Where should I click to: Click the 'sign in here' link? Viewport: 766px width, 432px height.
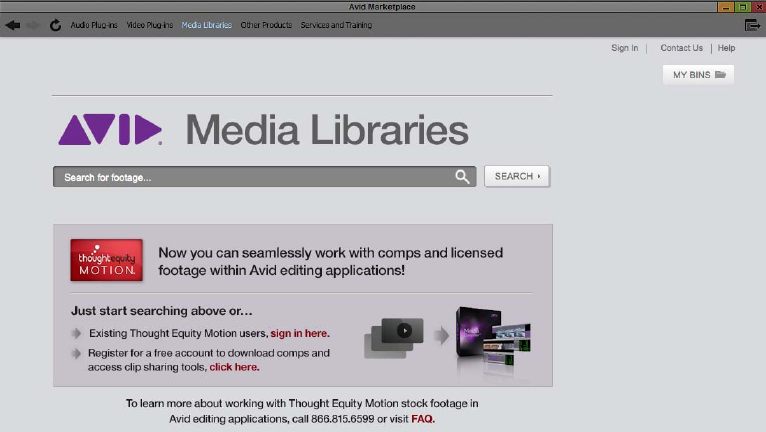[x=300, y=333]
